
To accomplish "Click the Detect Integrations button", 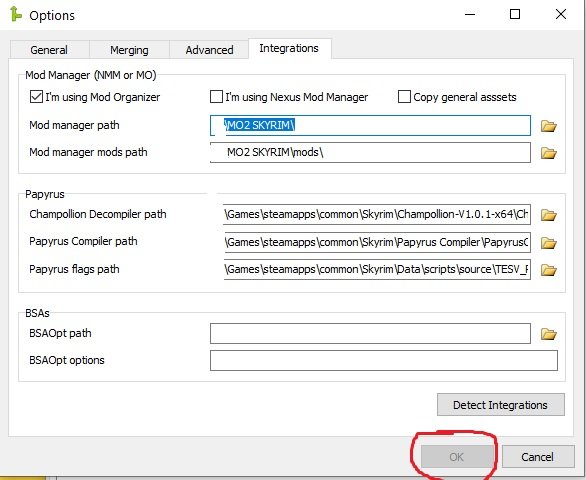I will [500, 405].
